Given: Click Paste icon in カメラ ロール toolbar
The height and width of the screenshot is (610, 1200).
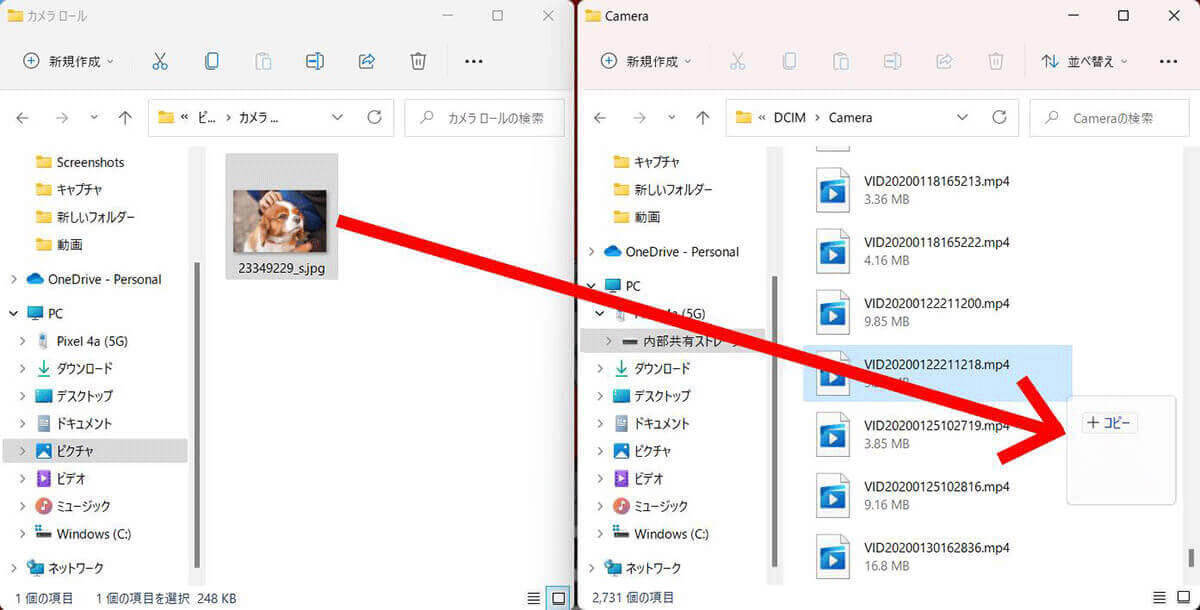Looking at the screenshot, I should 263,61.
